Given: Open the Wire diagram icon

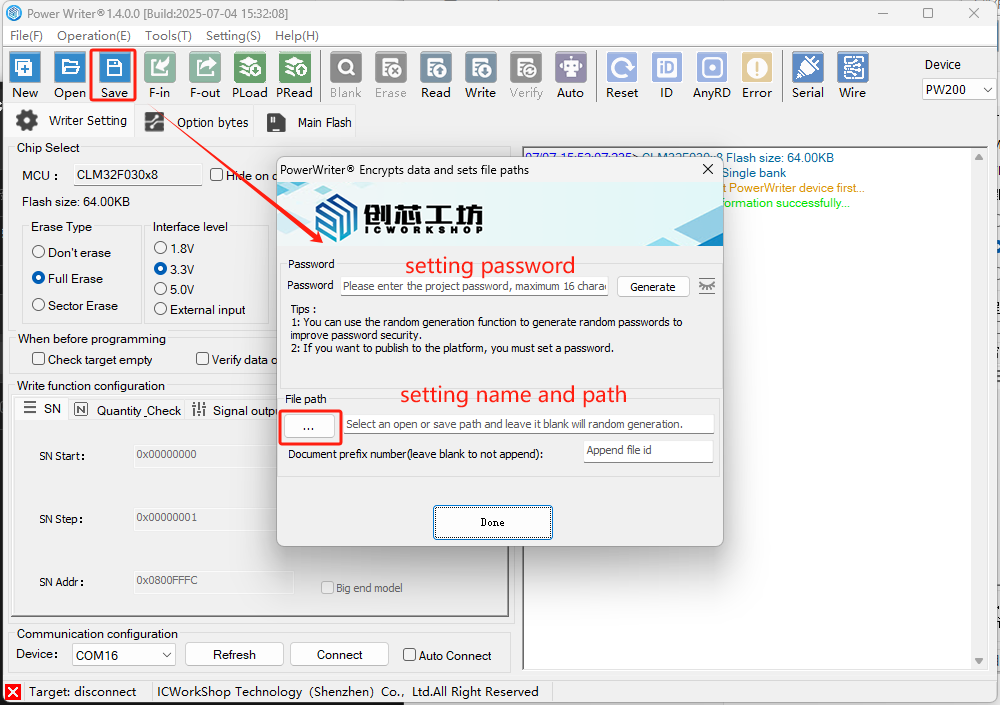Looking at the screenshot, I should tap(853, 75).
